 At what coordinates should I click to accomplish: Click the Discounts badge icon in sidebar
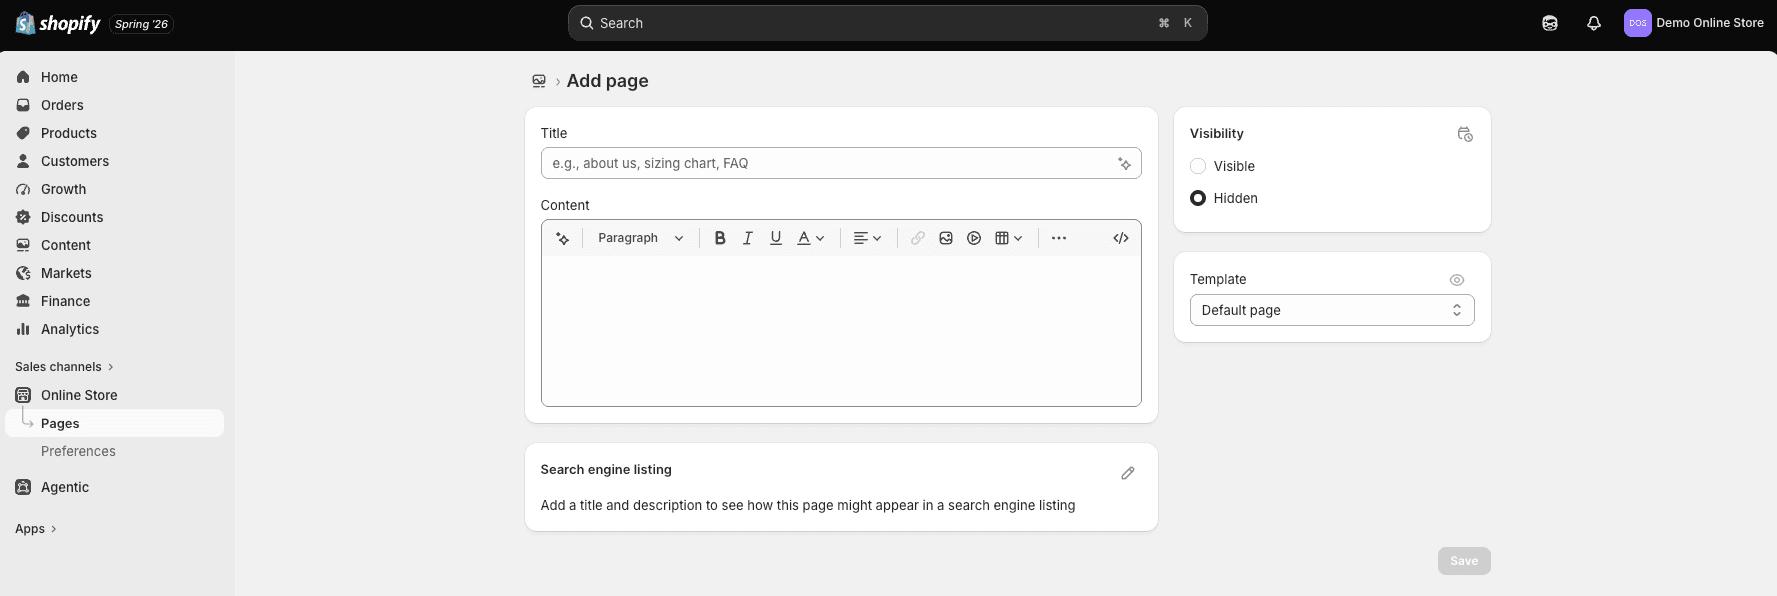23,217
